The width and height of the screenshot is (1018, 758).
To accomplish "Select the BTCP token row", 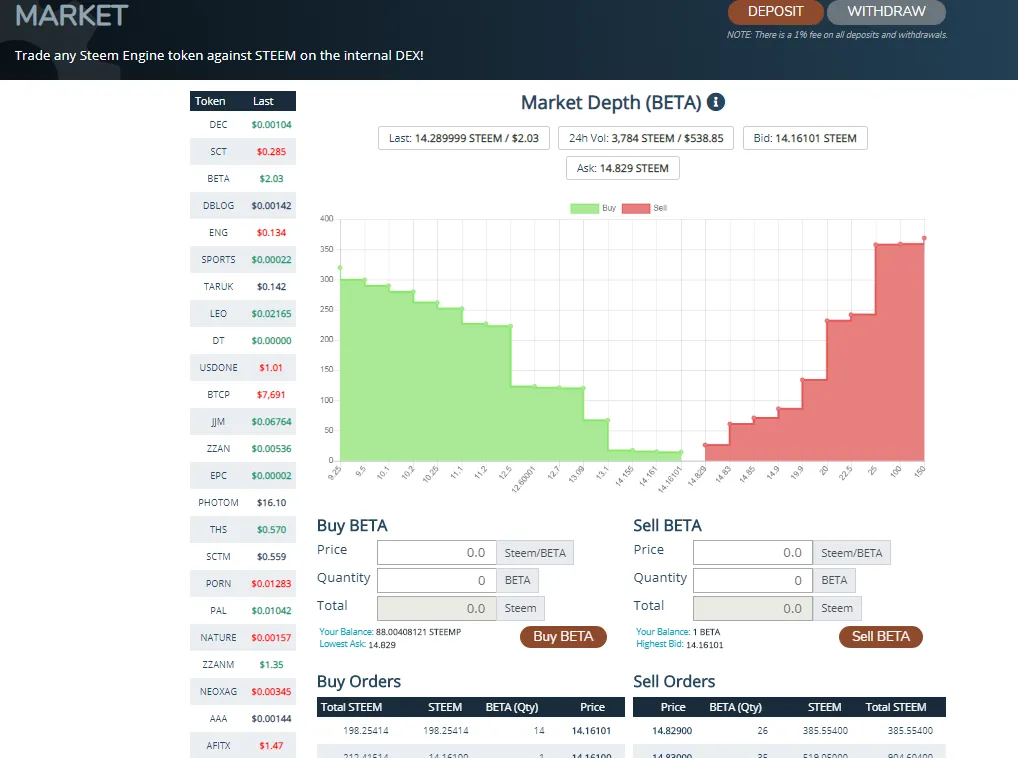I will pyautogui.click(x=243, y=395).
